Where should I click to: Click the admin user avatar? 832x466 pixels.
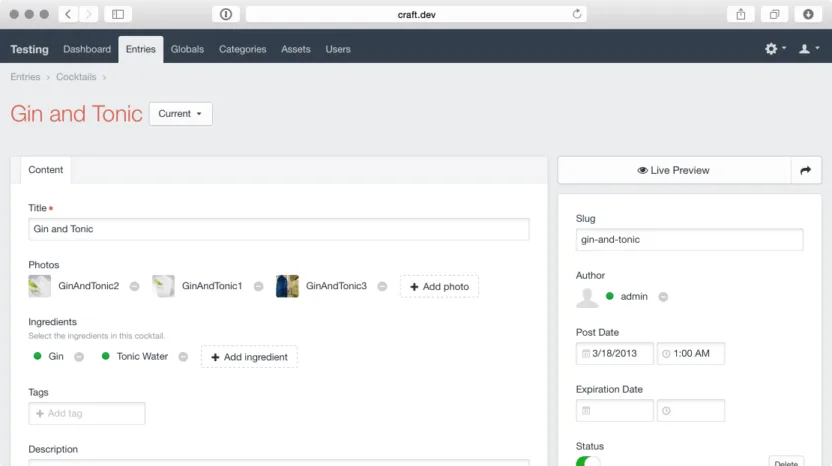(x=587, y=297)
